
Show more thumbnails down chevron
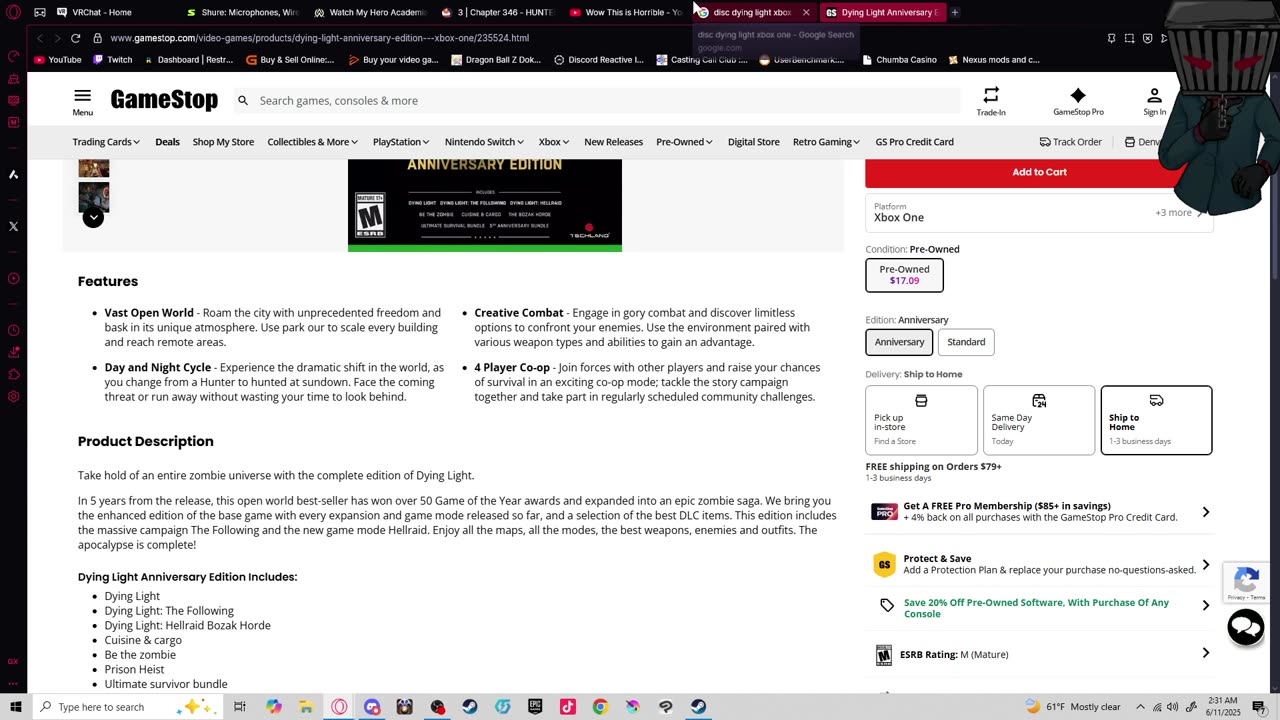click(x=93, y=217)
